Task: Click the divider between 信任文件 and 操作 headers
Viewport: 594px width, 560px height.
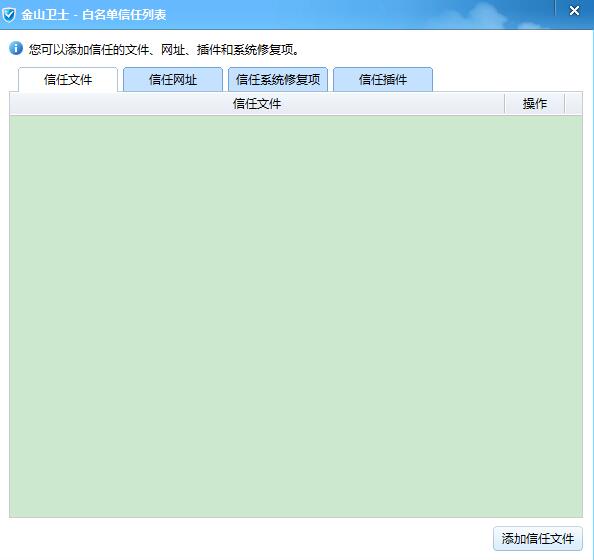Action: [505, 103]
